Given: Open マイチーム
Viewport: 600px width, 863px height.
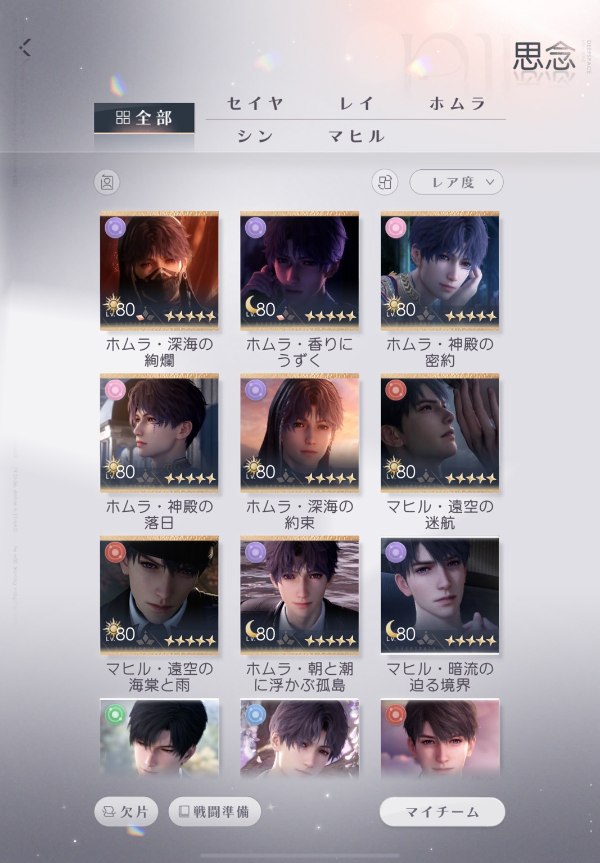Looking at the screenshot, I should 442,811.
